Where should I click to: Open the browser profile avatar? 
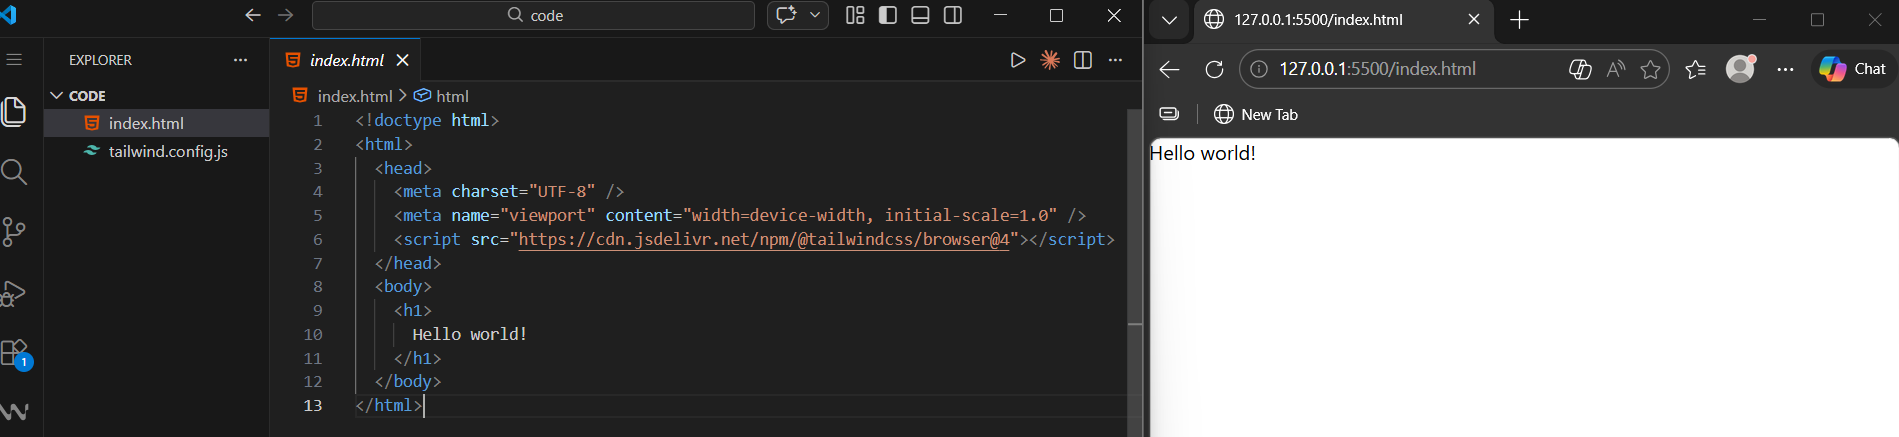click(x=1741, y=69)
